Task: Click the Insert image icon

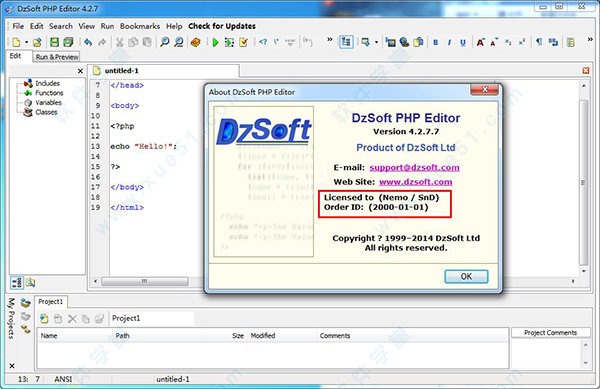Action: 390,42
